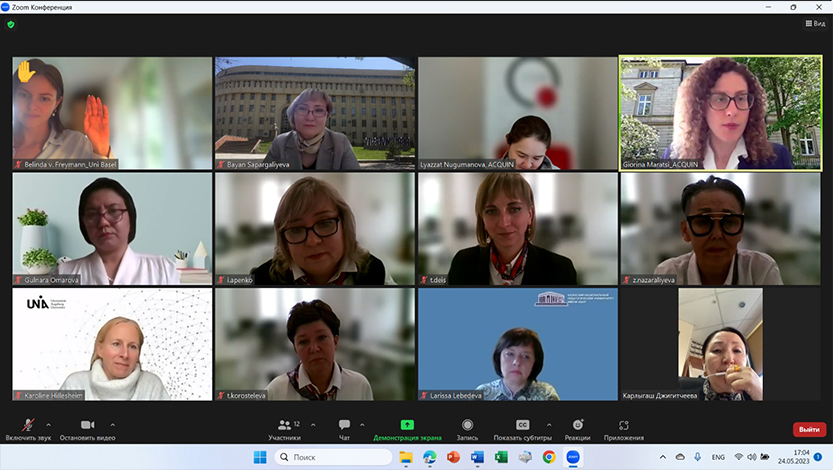Open Приложения apps panel

click(623, 426)
